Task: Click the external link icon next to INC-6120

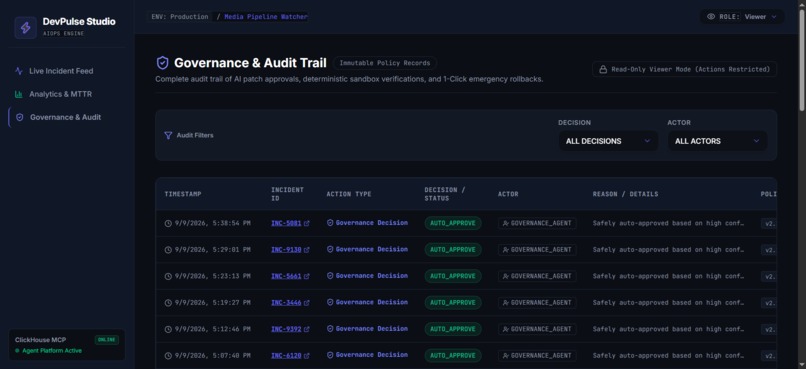Action: (307, 356)
